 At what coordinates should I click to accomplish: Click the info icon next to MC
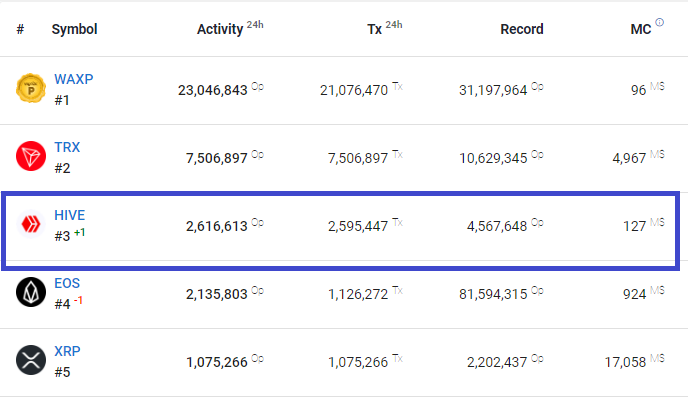coord(659,22)
